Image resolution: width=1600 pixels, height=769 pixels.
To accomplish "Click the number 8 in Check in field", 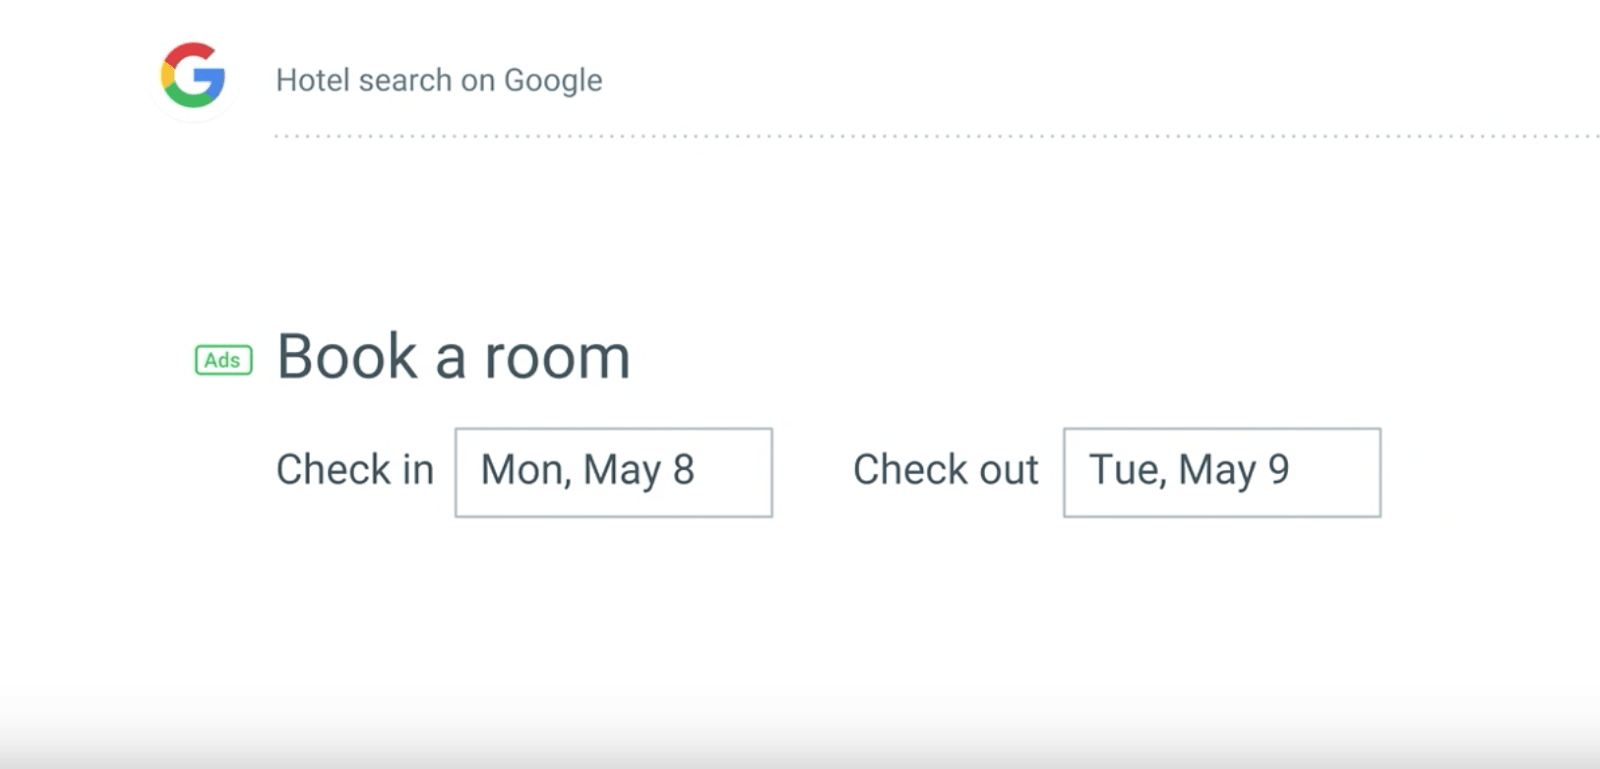I will (x=684, y=469).
